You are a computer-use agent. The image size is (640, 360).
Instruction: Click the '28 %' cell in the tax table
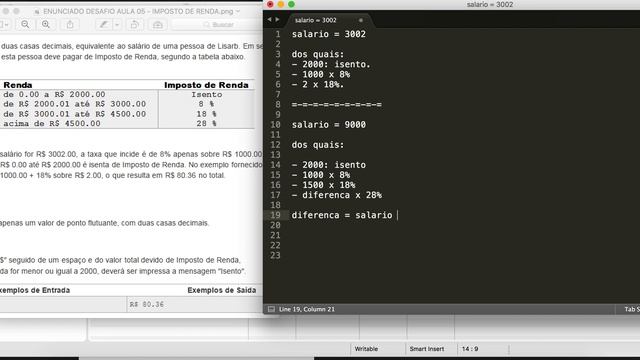[x=207, y=123]
